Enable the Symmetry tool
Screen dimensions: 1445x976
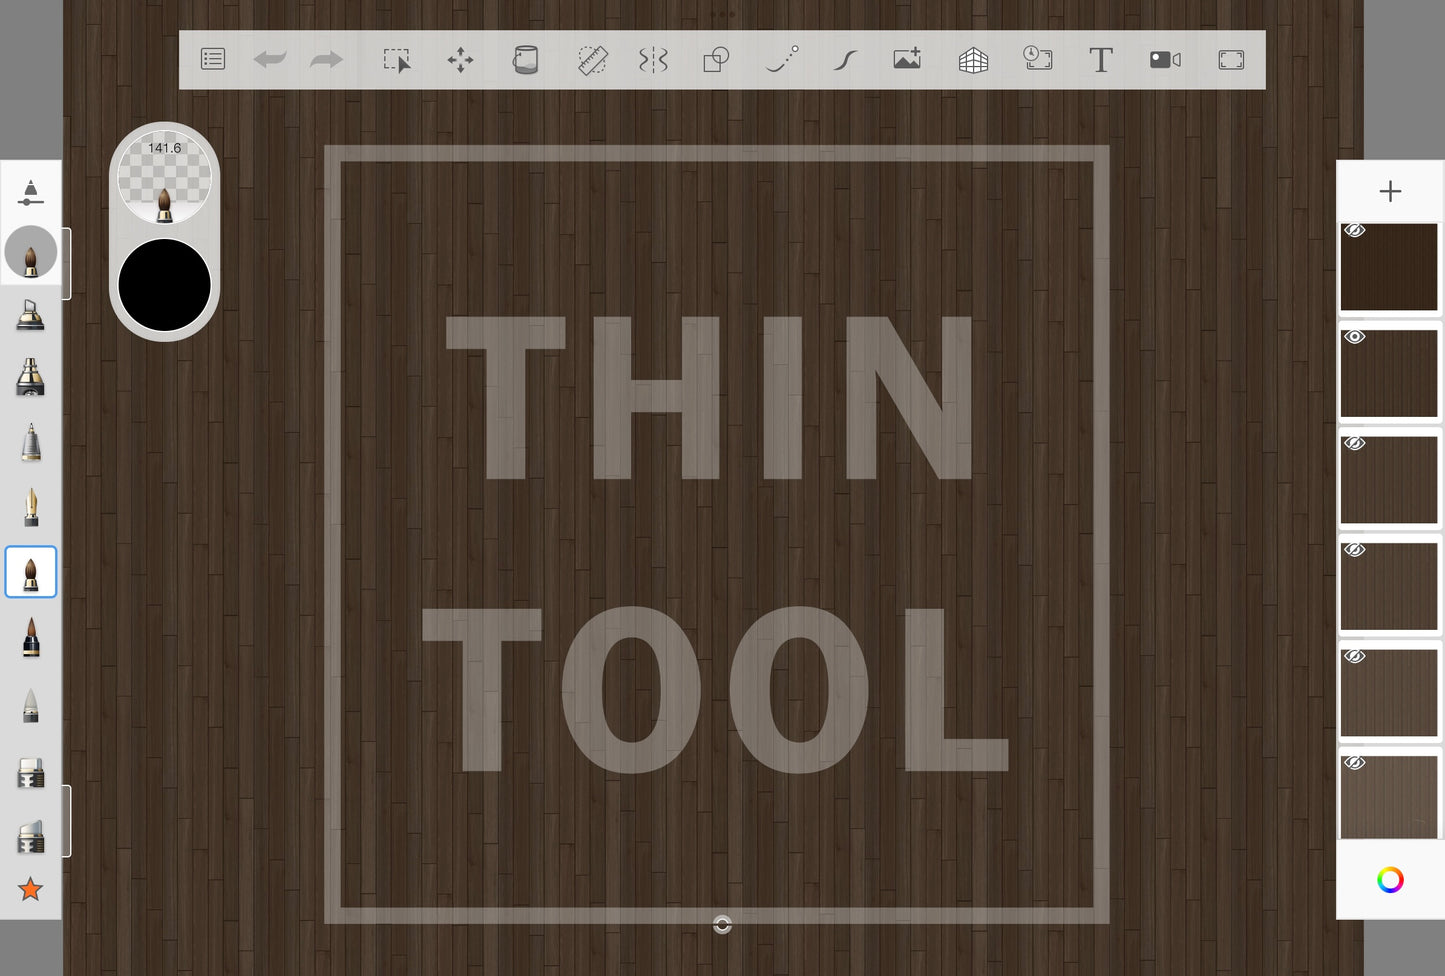point(653,60)
